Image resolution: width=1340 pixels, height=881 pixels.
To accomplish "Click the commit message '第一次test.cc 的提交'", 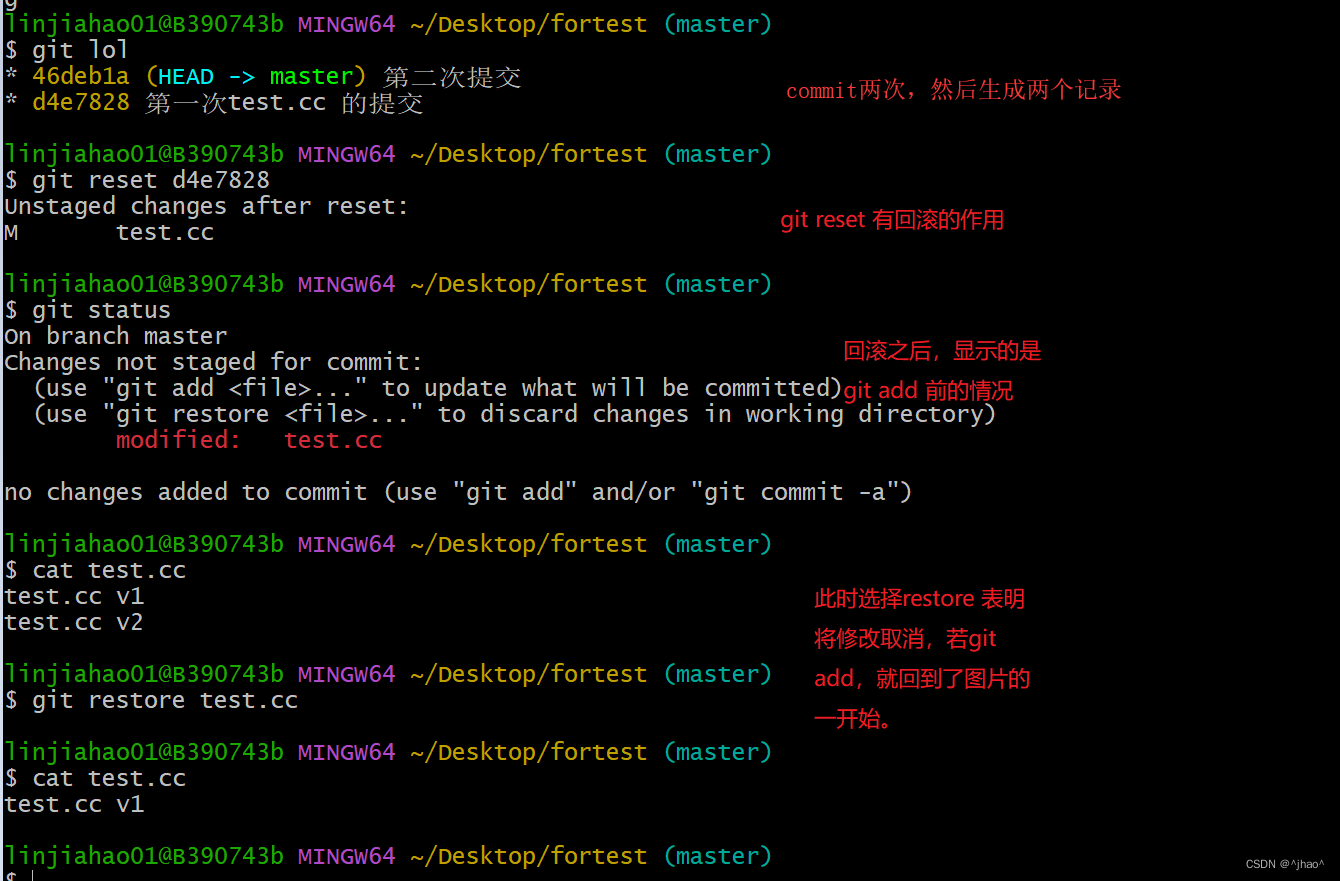I will point(284,103).
